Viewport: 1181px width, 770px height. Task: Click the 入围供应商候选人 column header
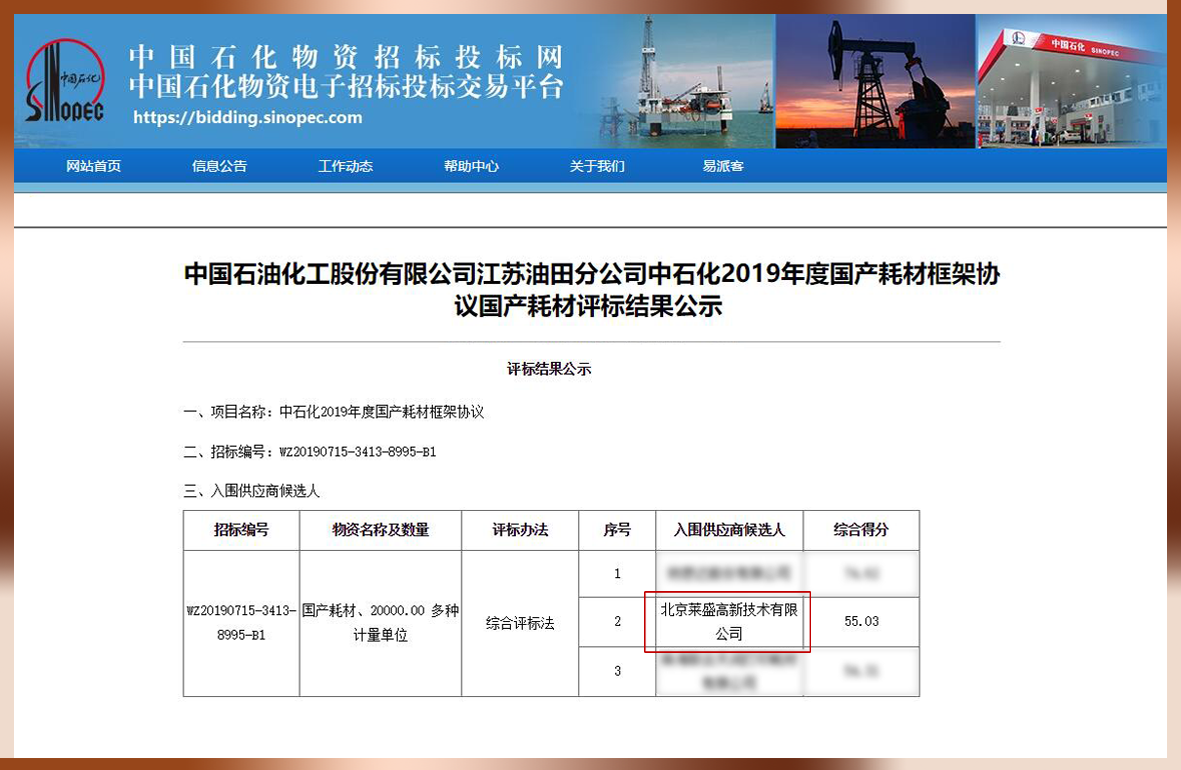coord(729,530)
